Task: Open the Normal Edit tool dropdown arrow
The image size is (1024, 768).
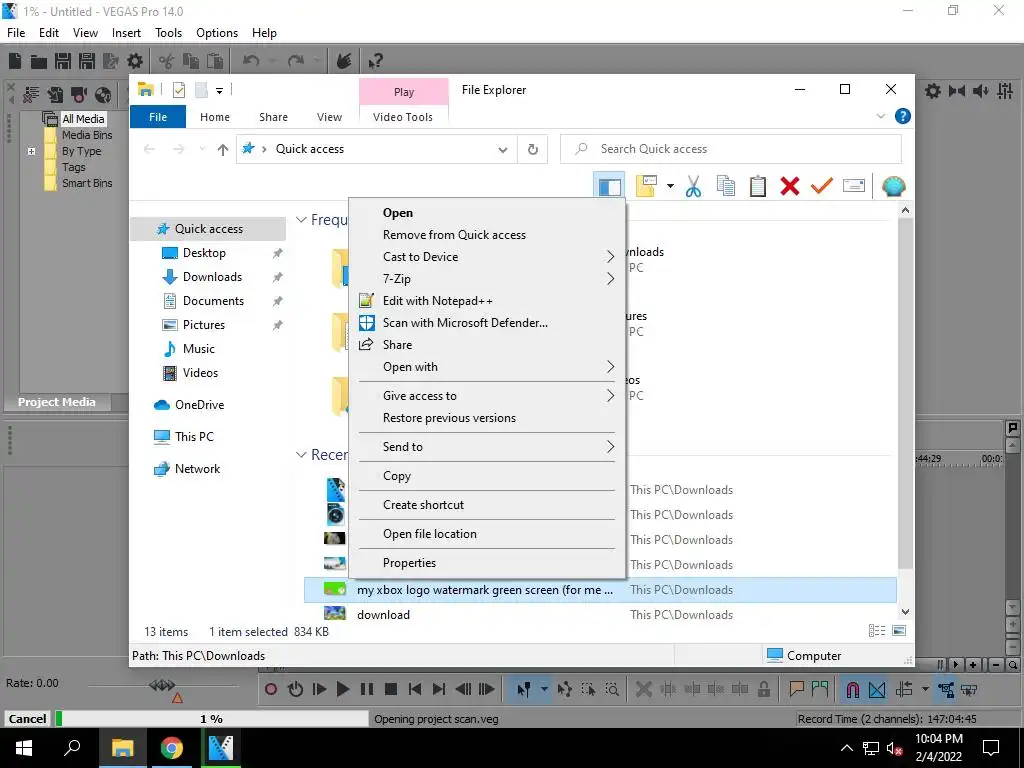Action: [543, 689]
